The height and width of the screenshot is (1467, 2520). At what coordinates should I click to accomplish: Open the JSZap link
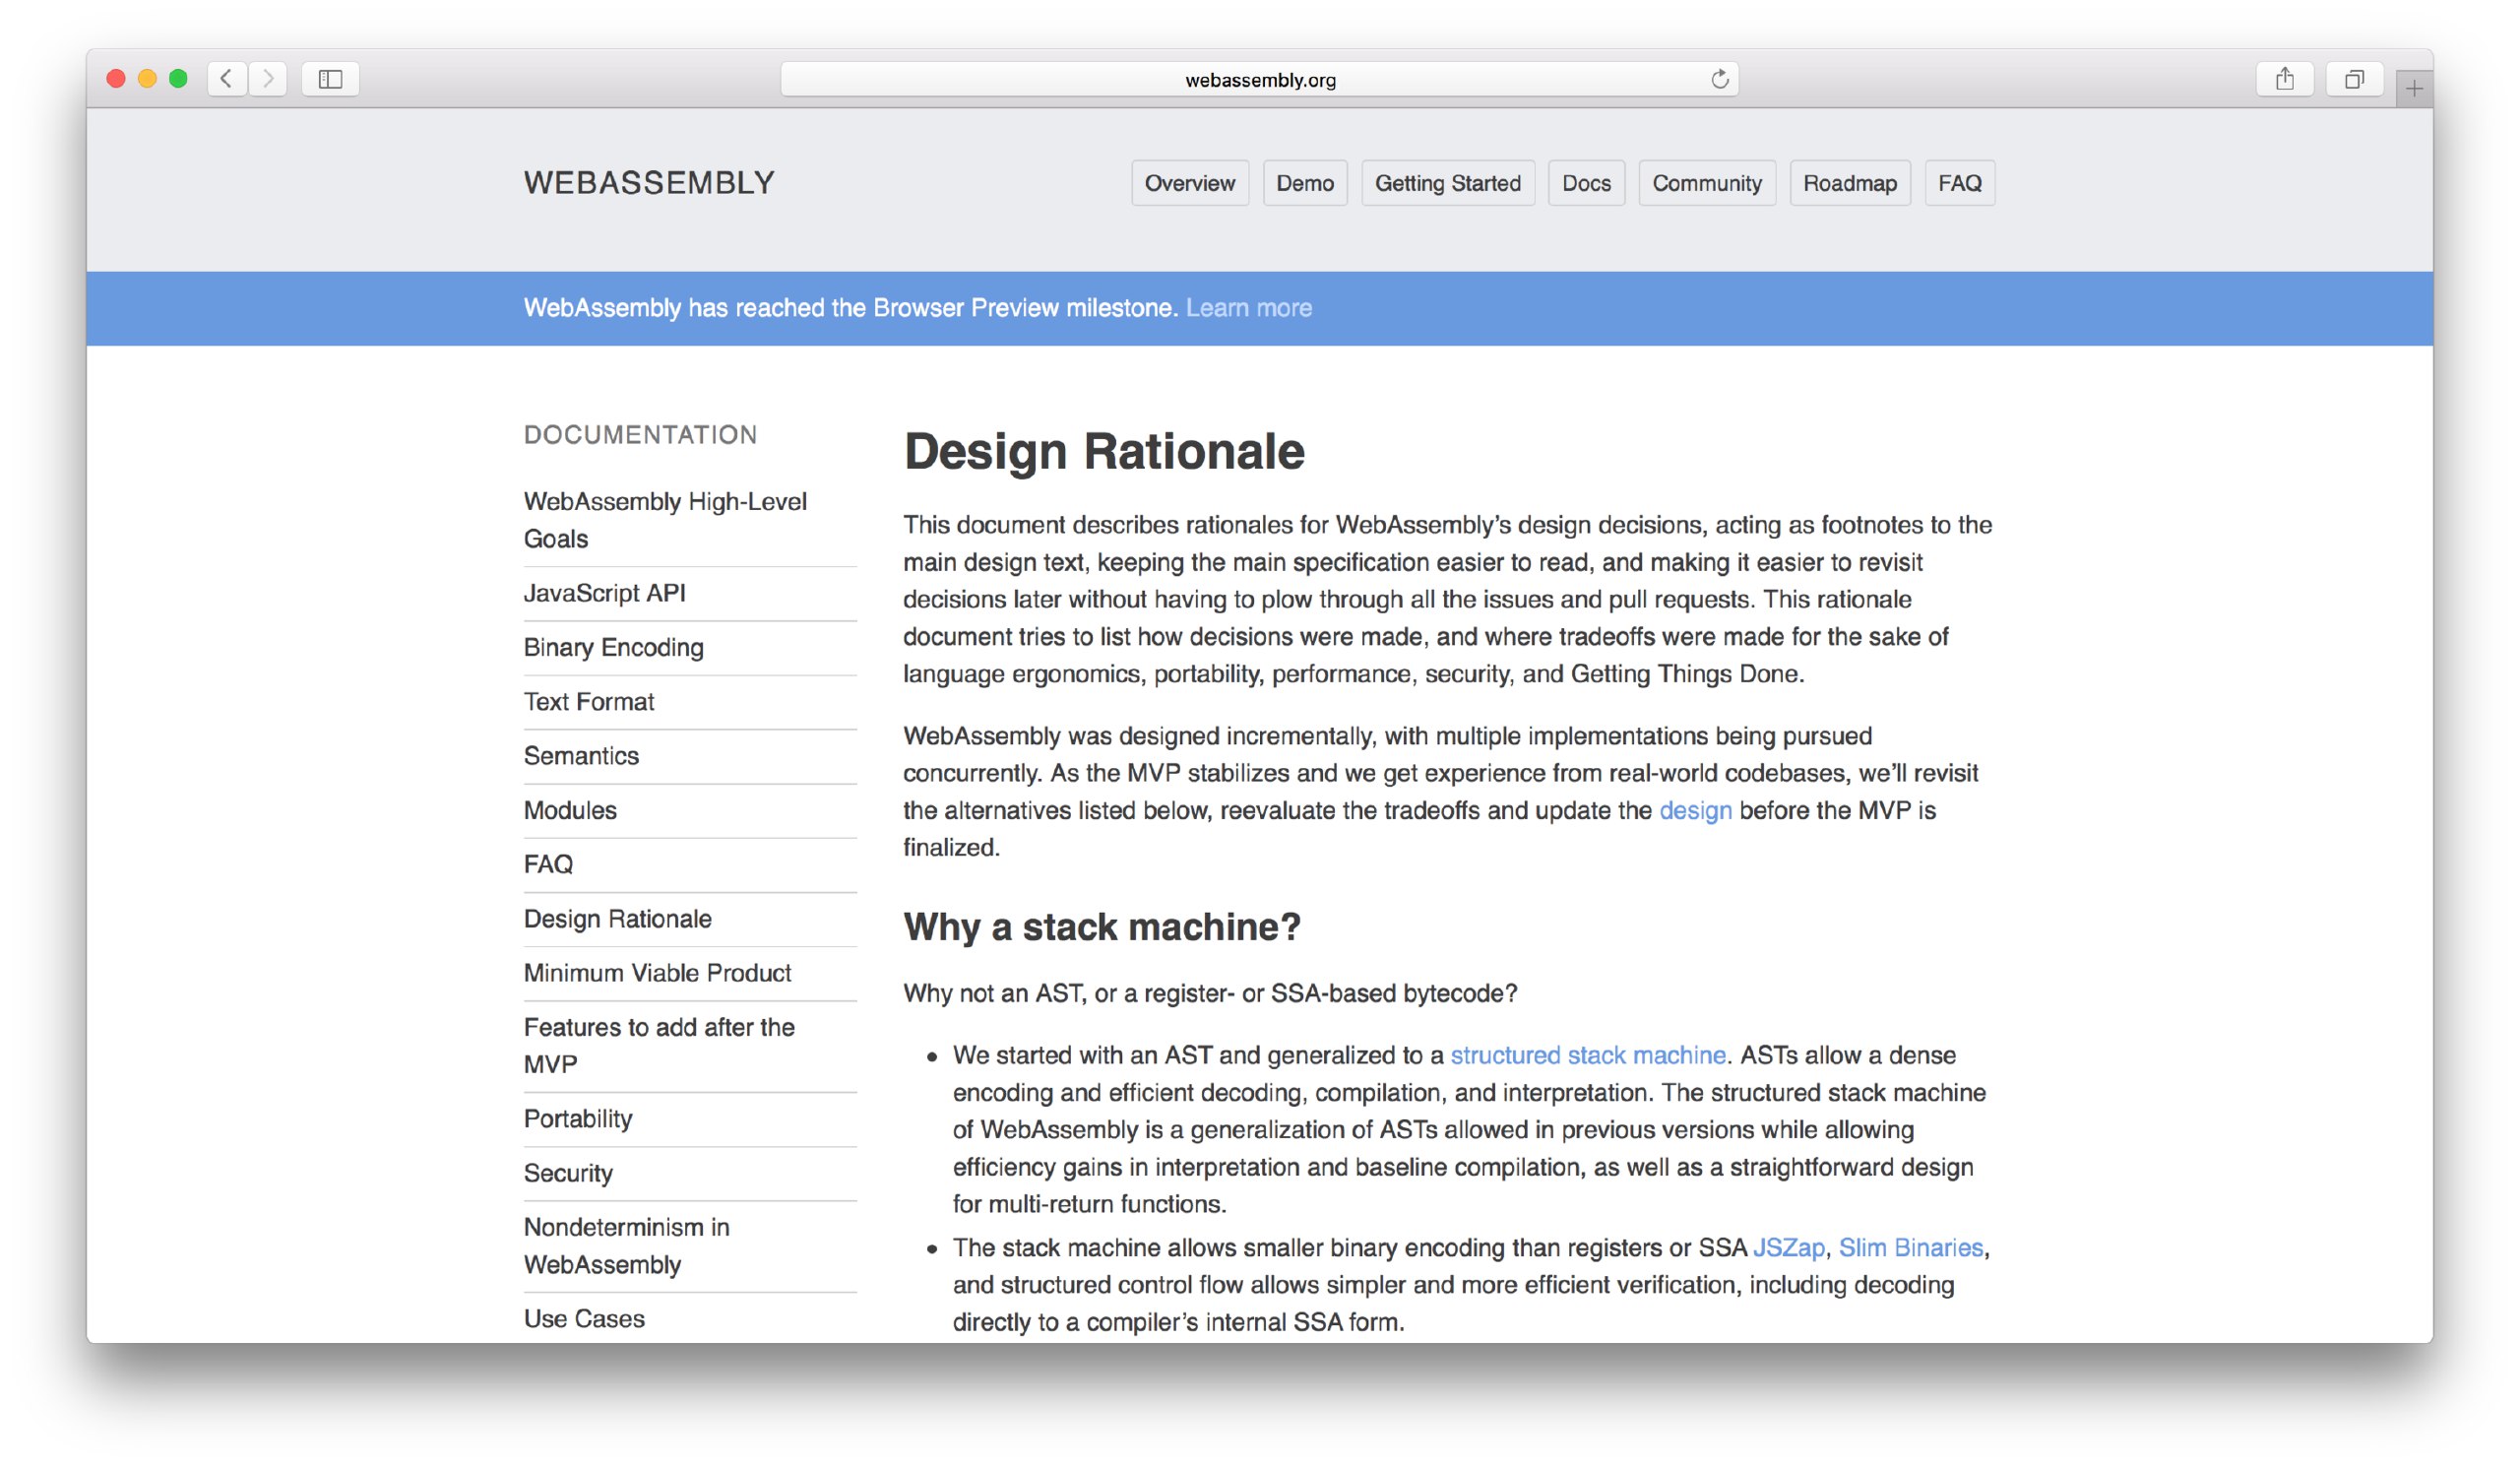coord(1789,1248)
